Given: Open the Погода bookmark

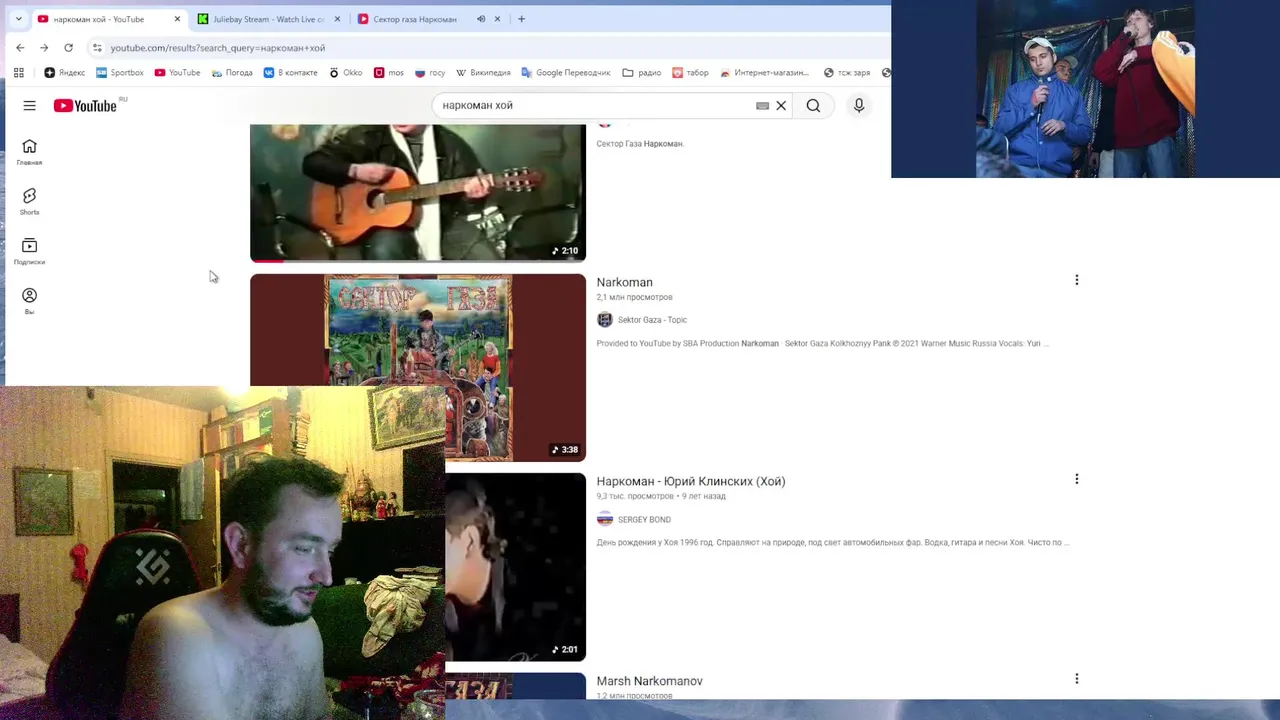Looking at the screenshot, I should point(232,72).
